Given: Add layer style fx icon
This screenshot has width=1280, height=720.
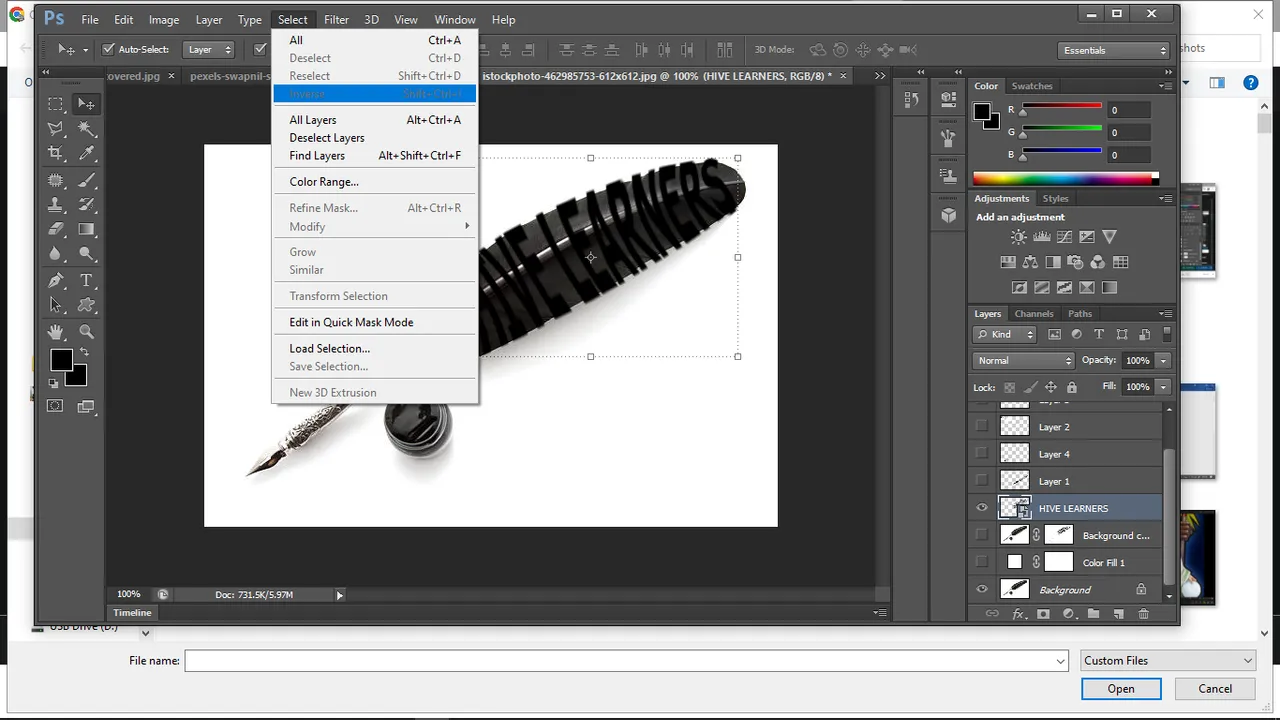Looking at the screenshot, I should 1019,614.
